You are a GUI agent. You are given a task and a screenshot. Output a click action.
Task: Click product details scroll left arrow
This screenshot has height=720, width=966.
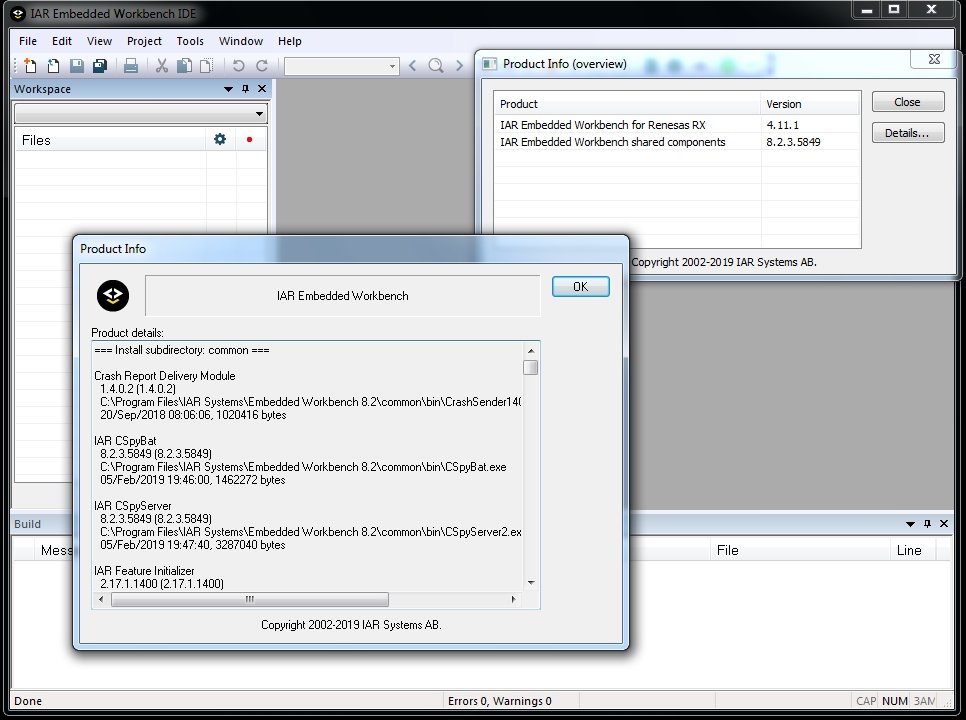coord(102,599)
